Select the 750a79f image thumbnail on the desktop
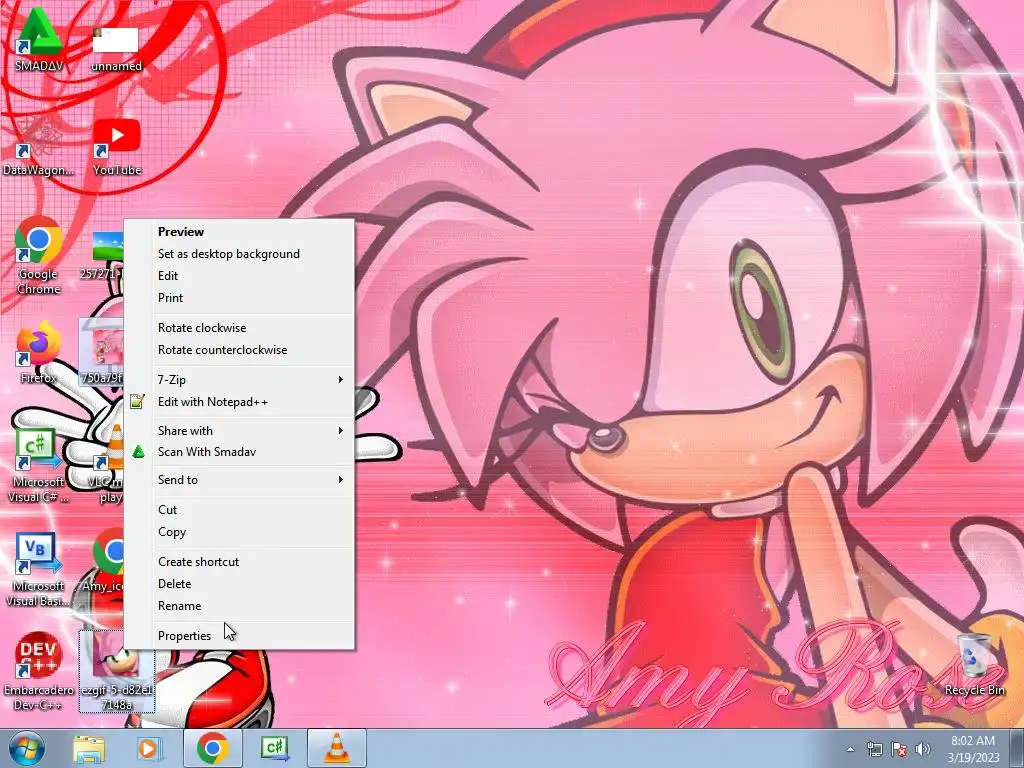1024x768 pixels. click(x=102, y=351)
